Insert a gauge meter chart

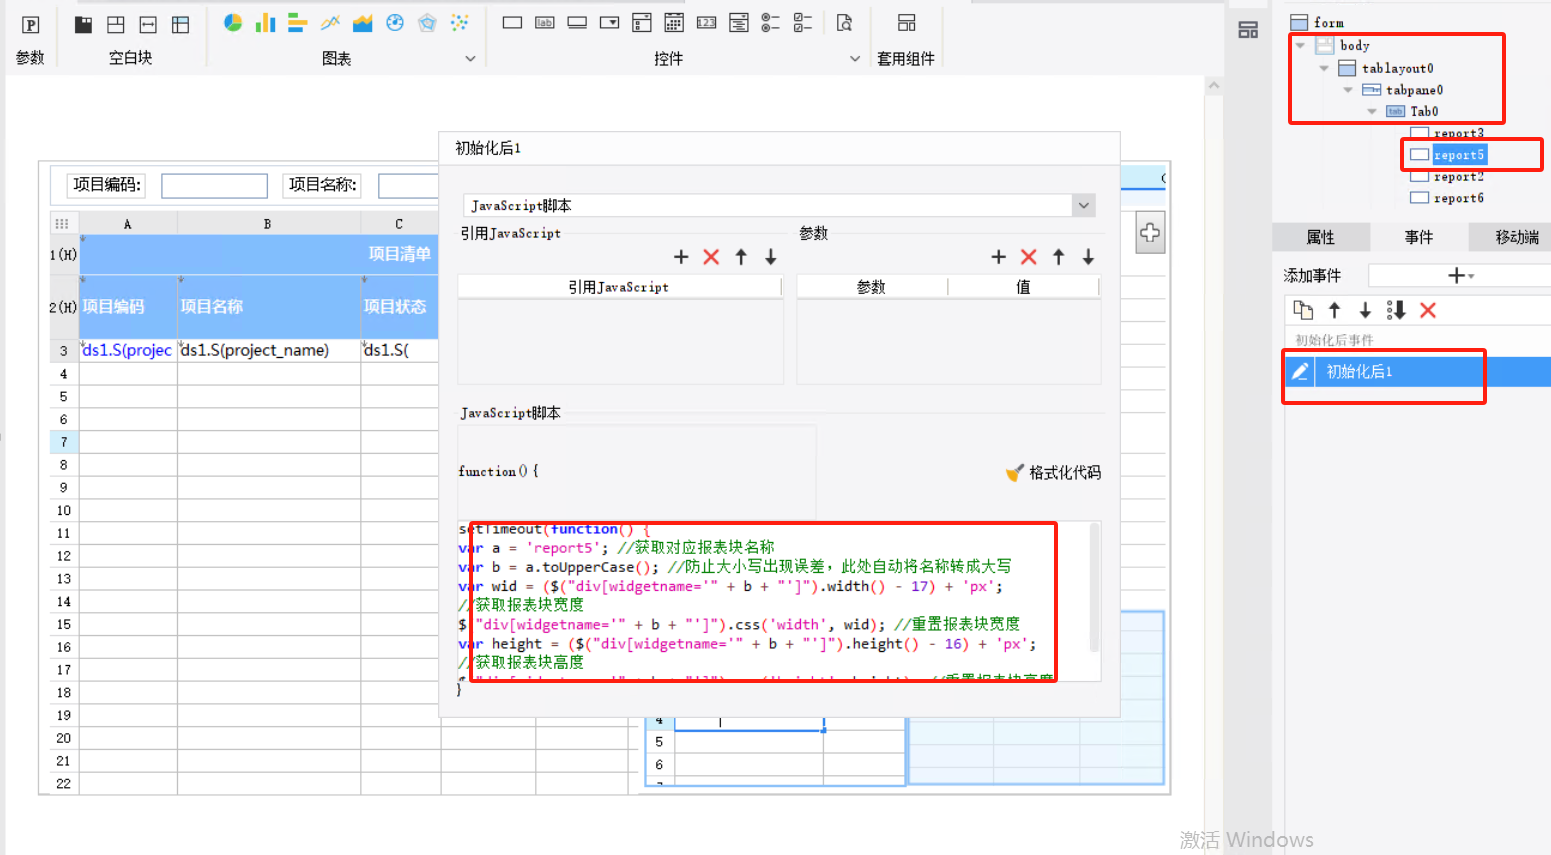click(395, 22)
